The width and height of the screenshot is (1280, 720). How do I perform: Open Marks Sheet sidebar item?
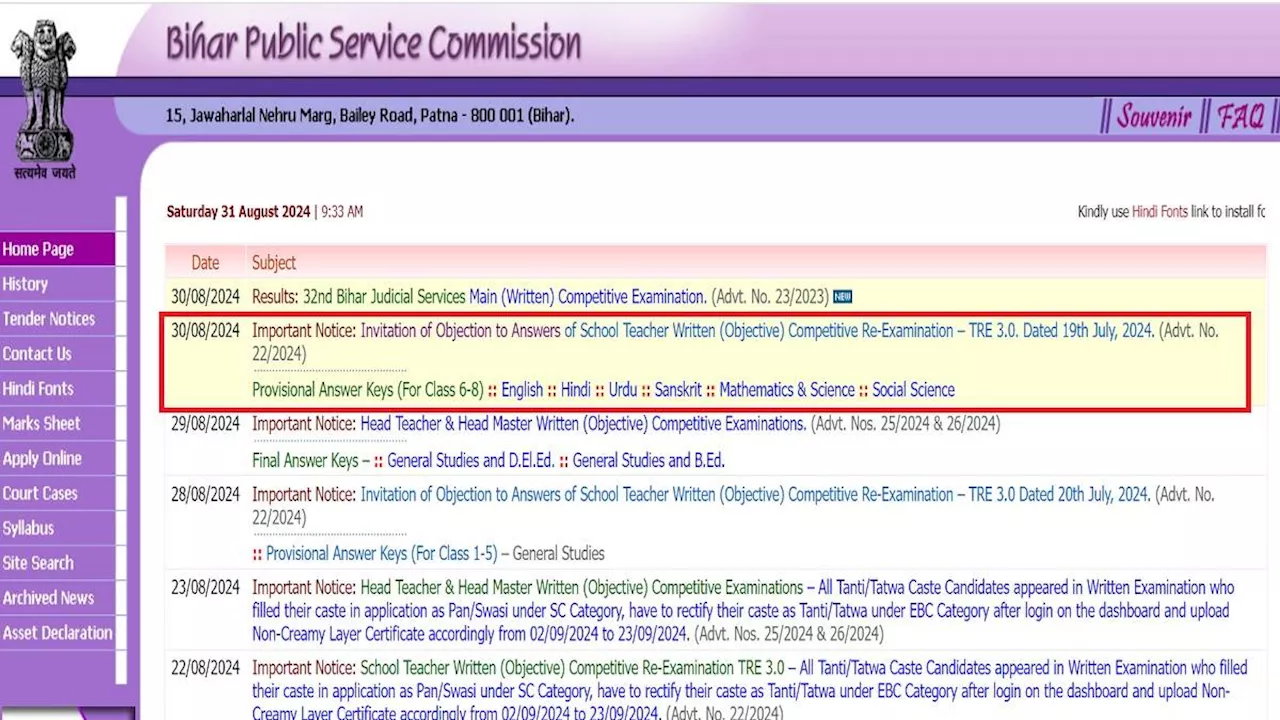pyautogui.click(x=57, y=424)
